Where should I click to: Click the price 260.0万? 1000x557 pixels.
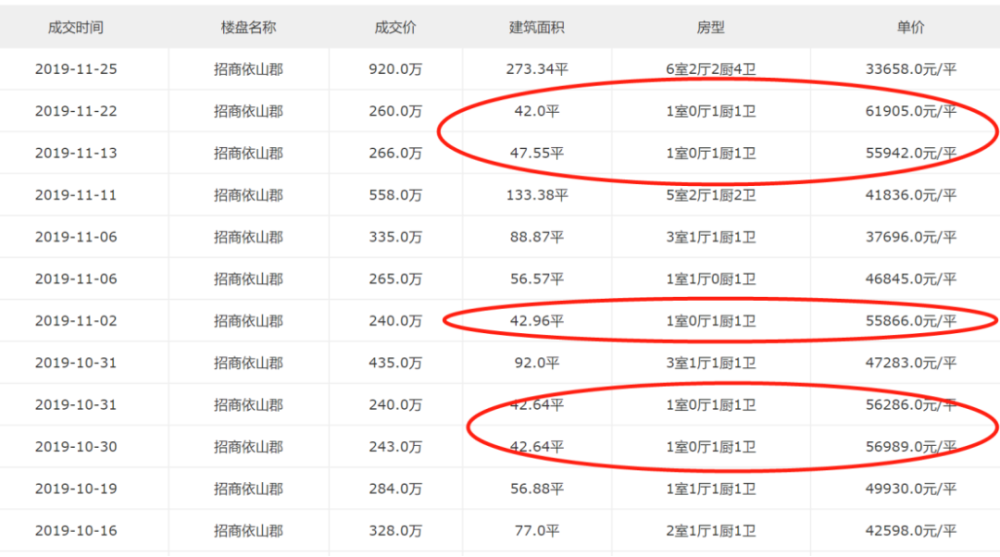pyautogui.click(x=395, y=111)
